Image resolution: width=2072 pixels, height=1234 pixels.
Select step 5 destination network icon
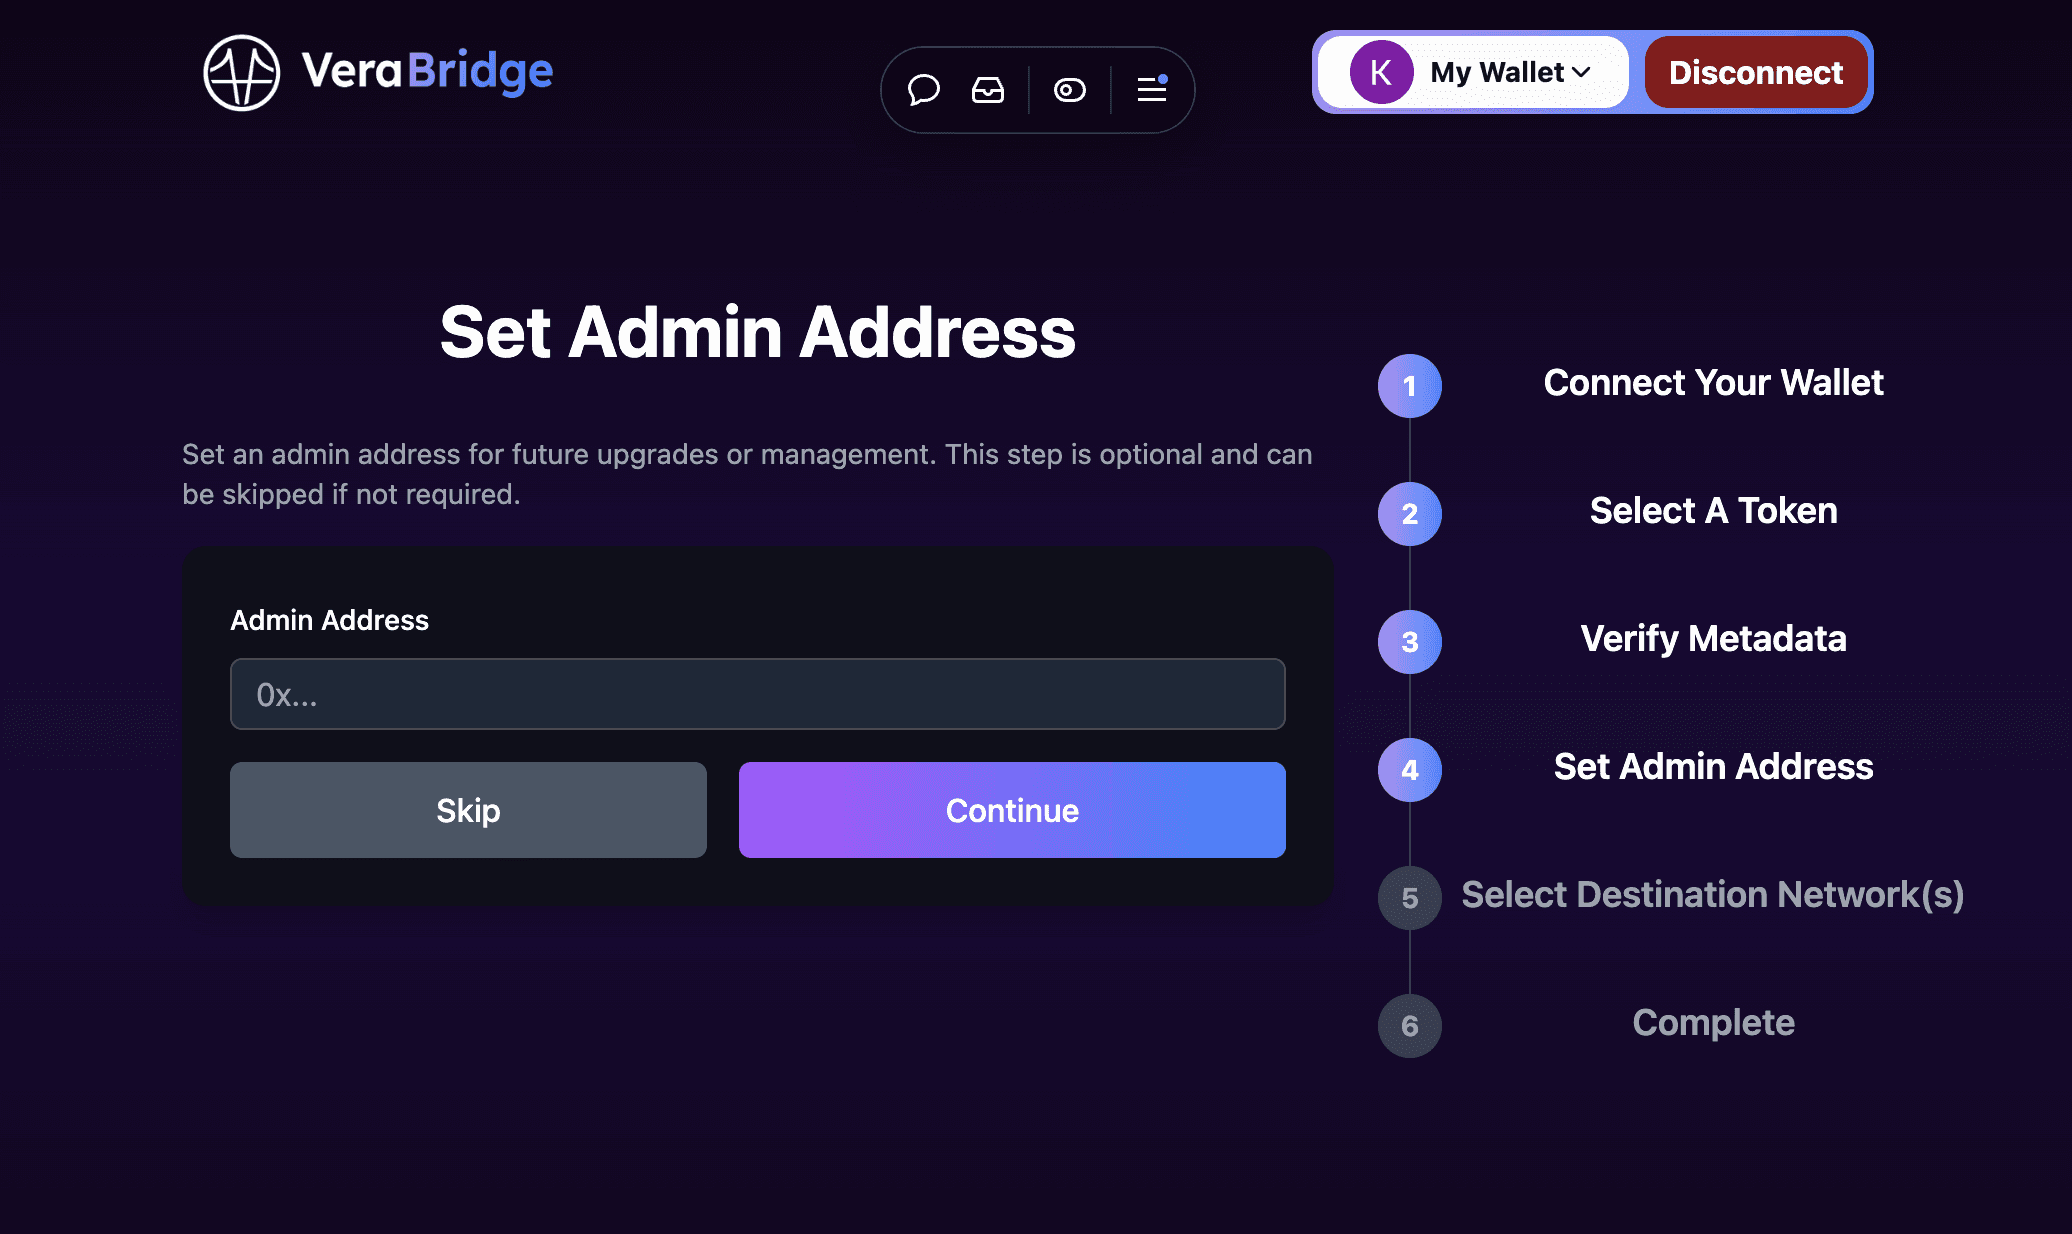click(1408, 896)
